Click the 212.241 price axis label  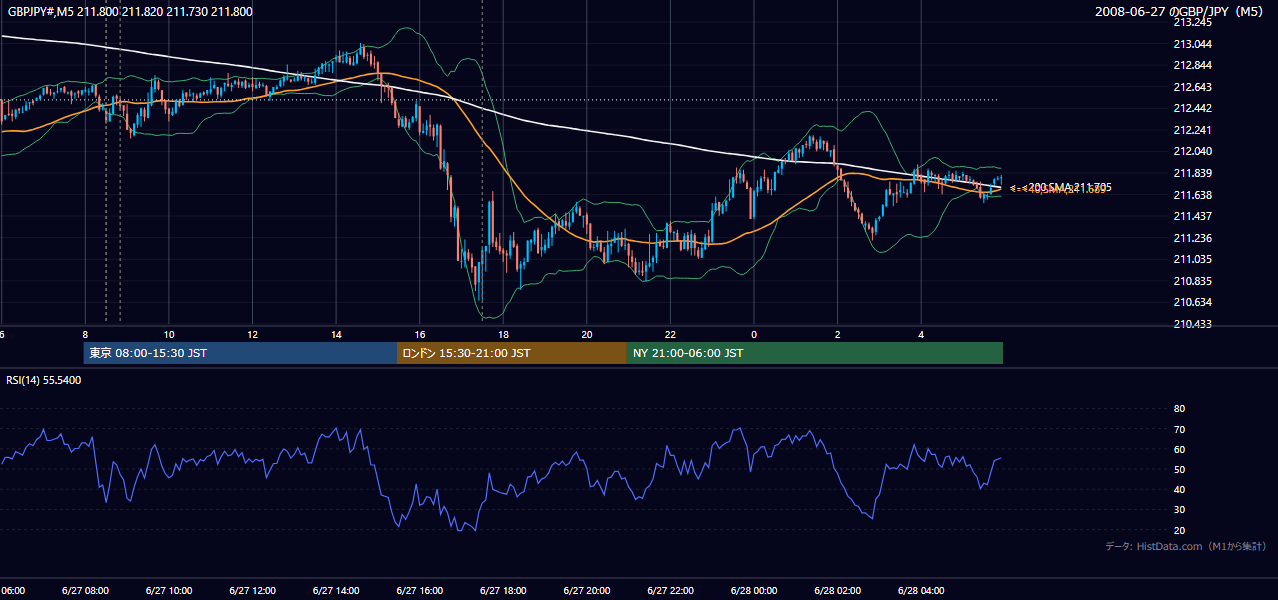(1192, 130)
